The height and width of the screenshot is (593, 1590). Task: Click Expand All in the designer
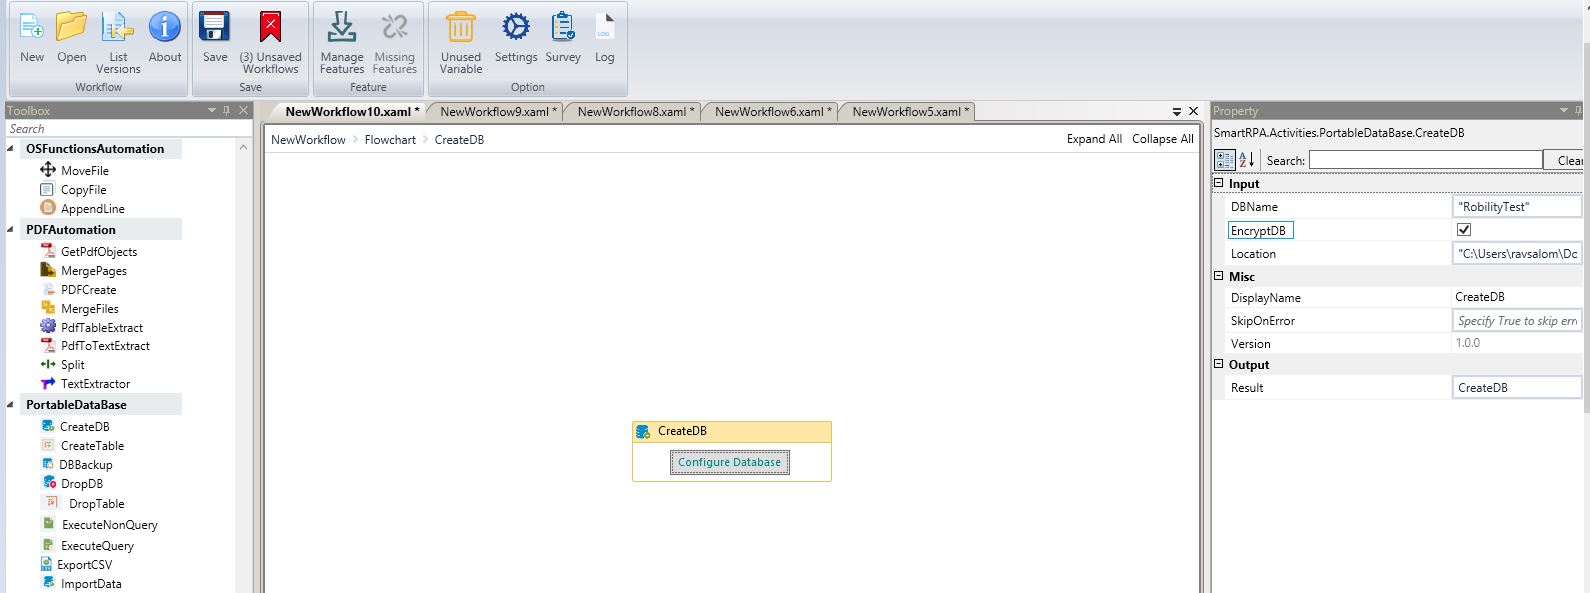pyautogui.click(x=1094, y=139)
